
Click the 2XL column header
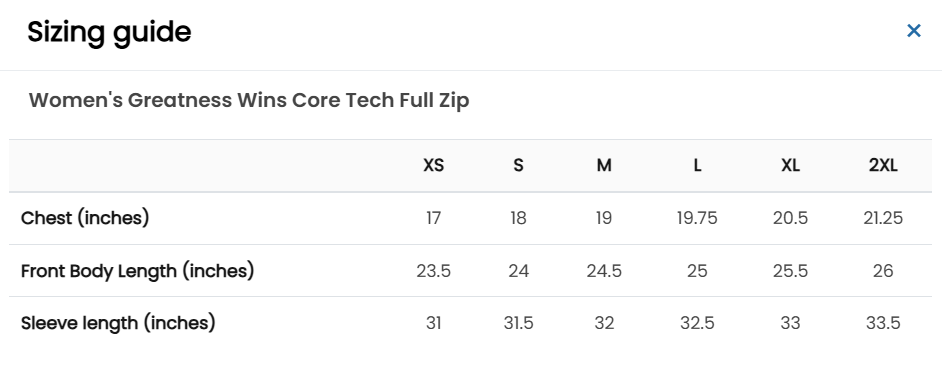[x=883, y=165]
